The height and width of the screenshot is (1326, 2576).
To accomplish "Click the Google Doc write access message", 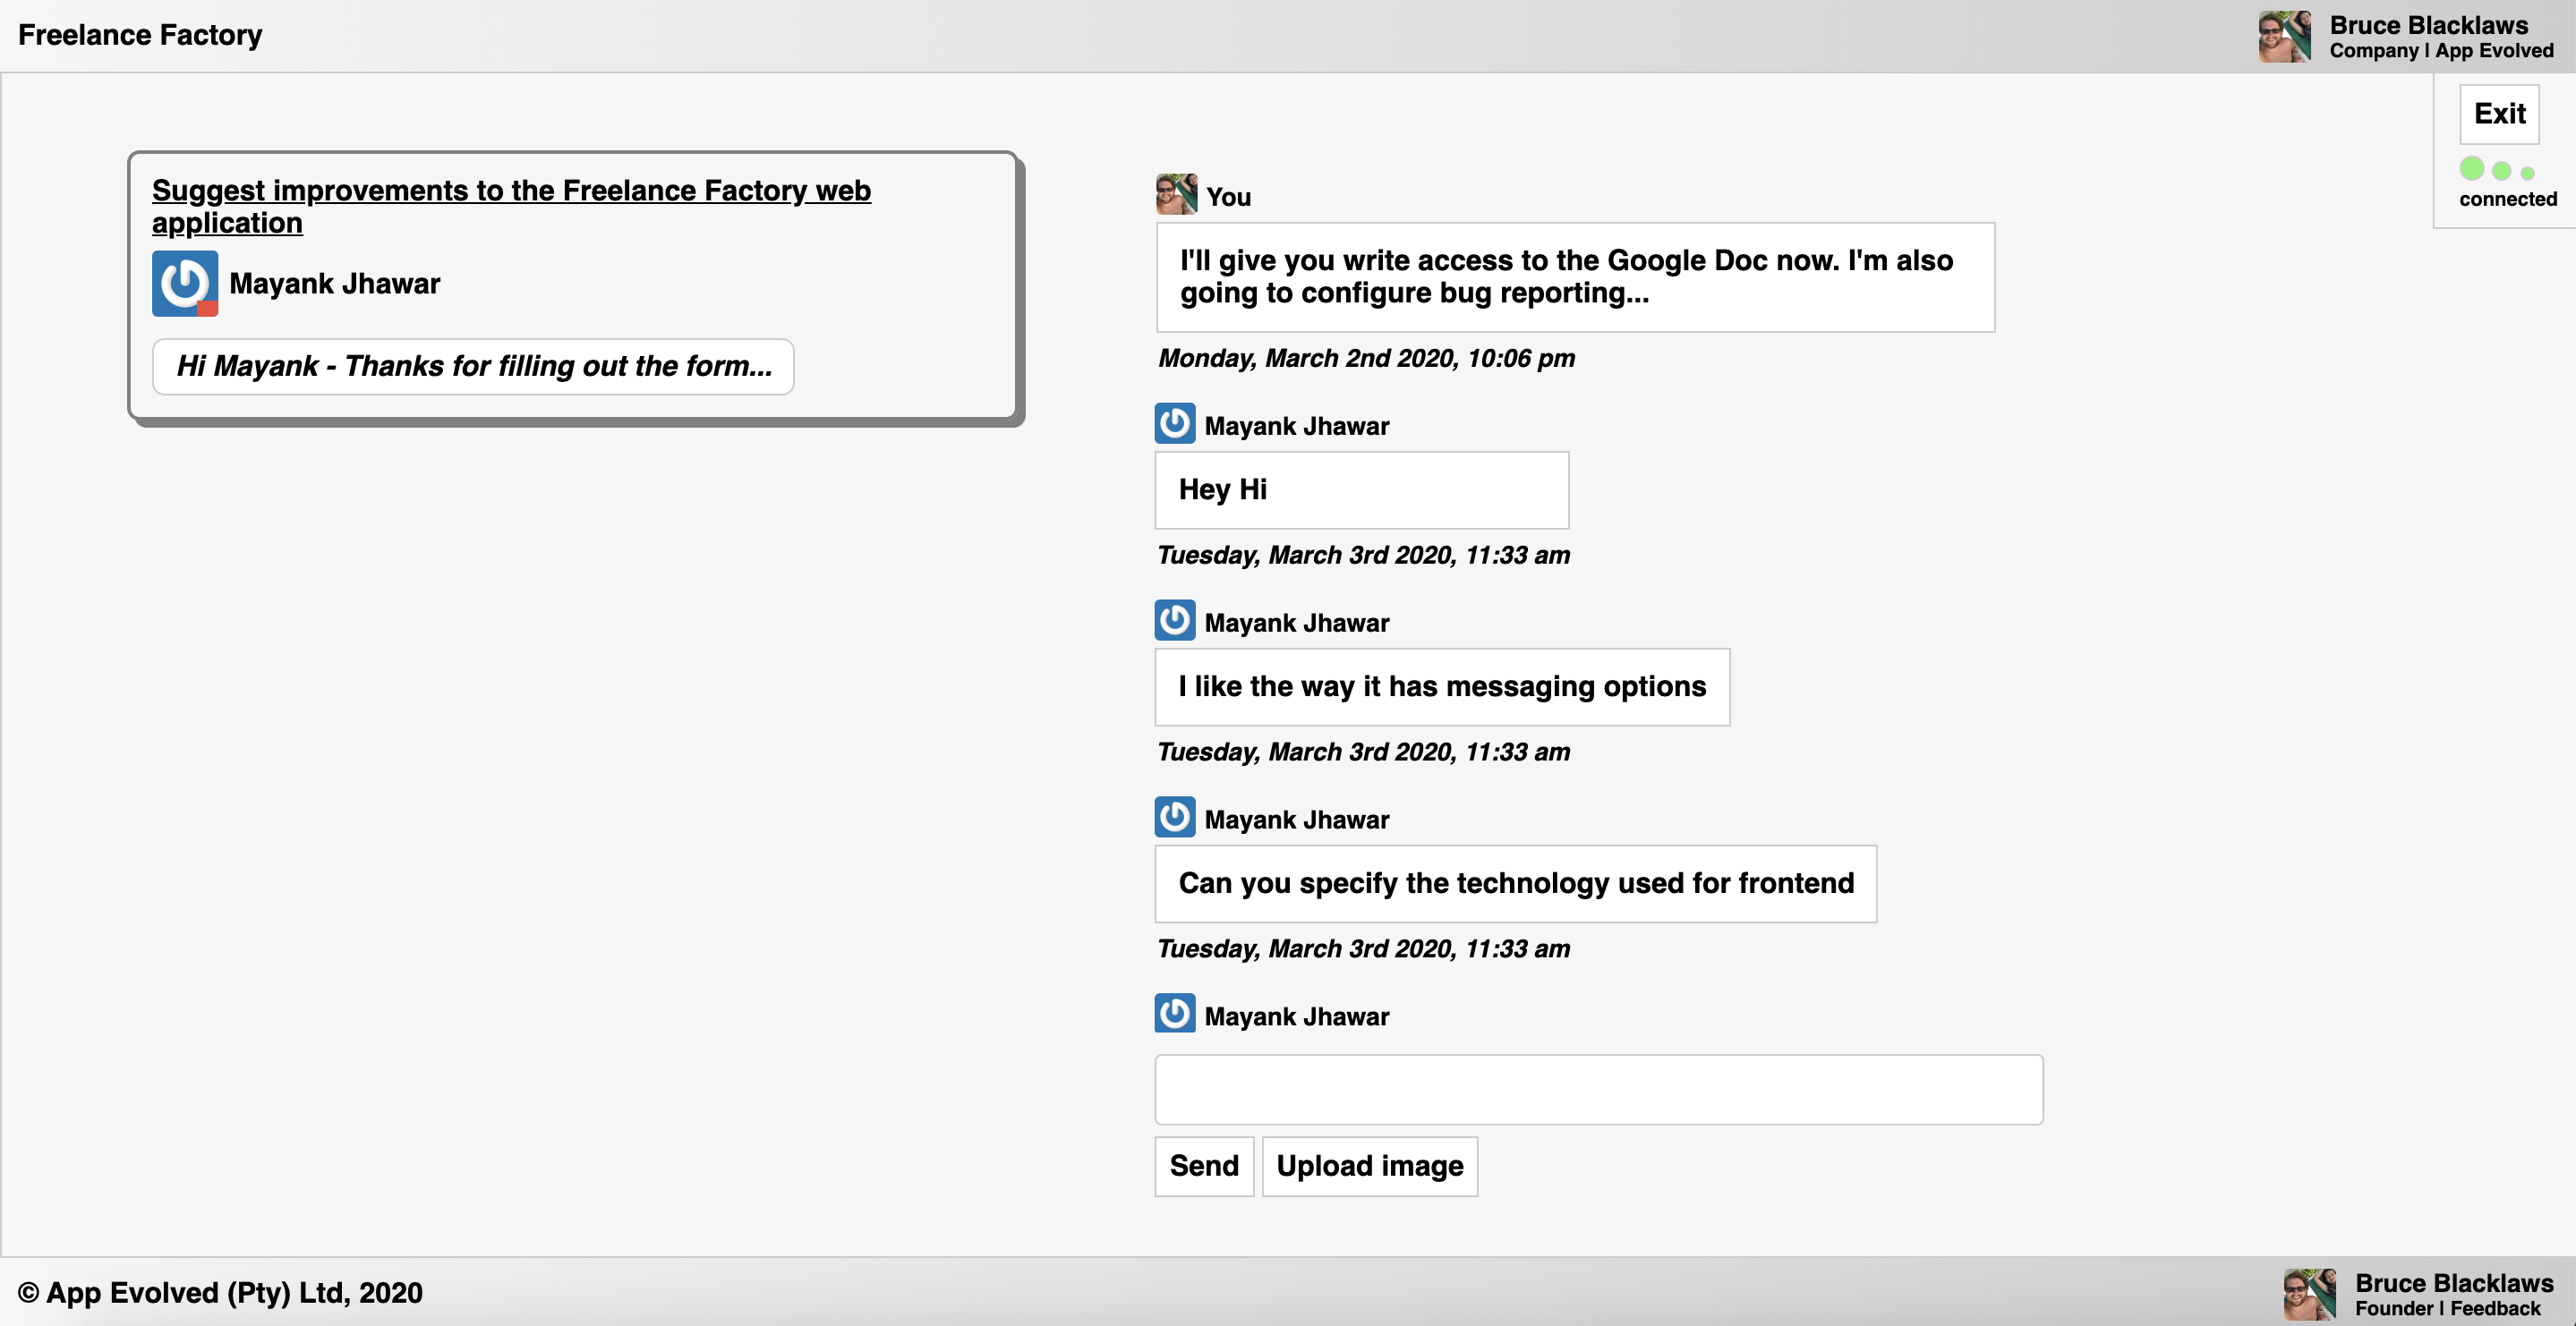I will [x=1575, y=277].
